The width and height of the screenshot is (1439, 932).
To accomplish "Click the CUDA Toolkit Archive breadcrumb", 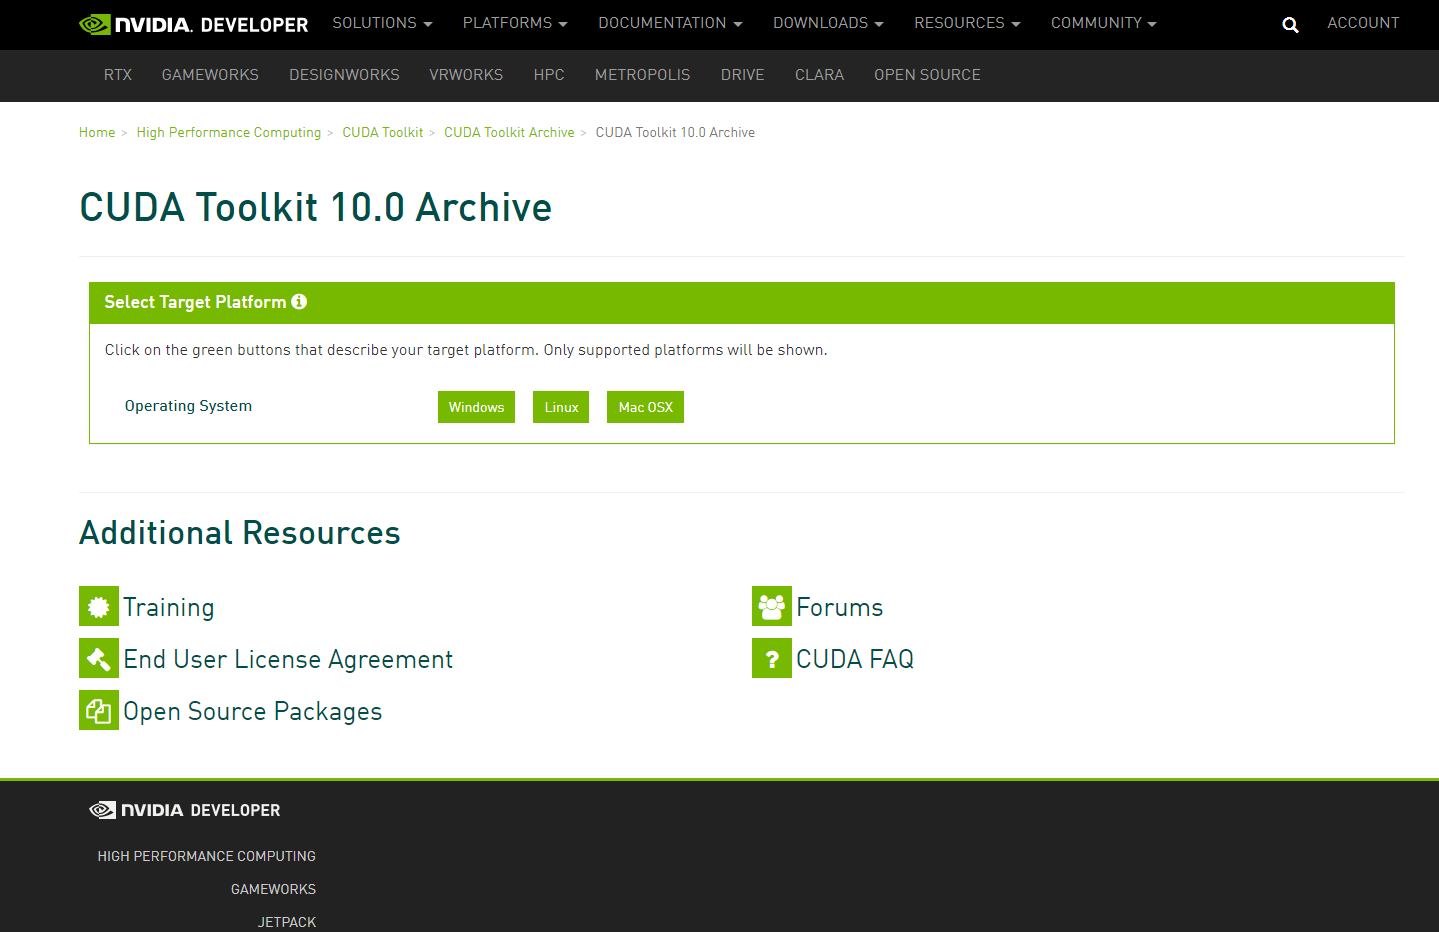I will pyautogui.click(x=509, y=132).
